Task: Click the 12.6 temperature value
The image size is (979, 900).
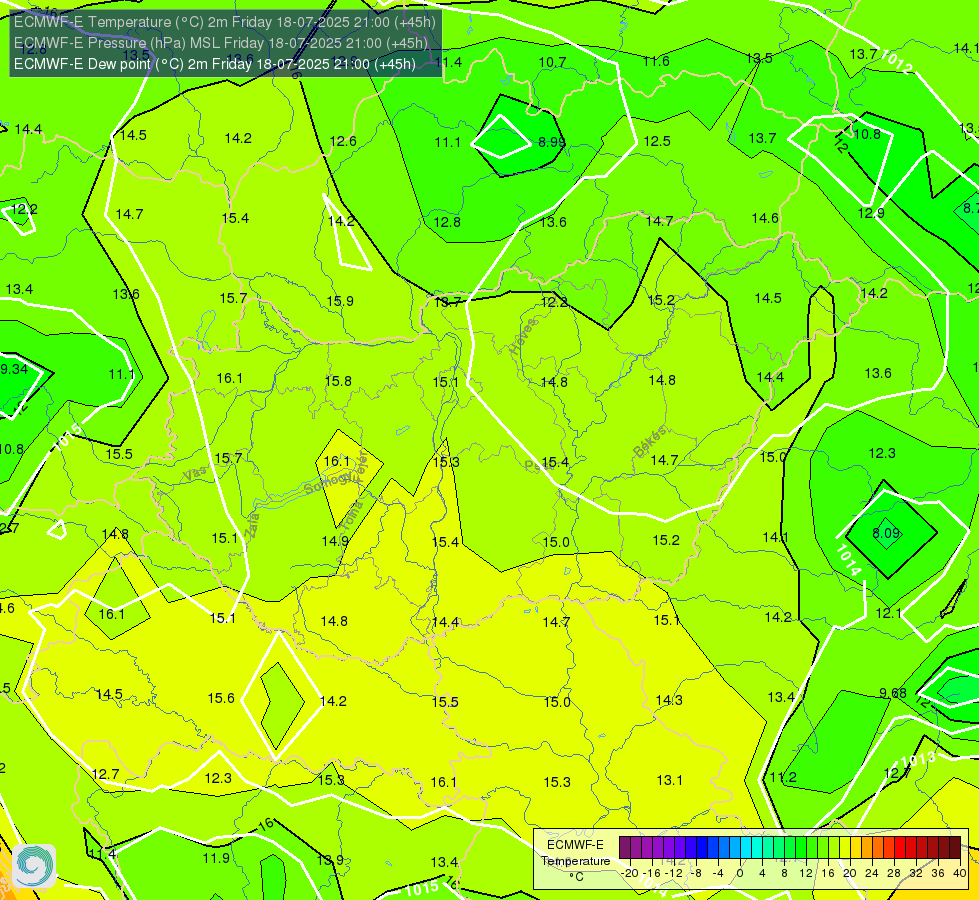Action: click(x=343, y=141)
